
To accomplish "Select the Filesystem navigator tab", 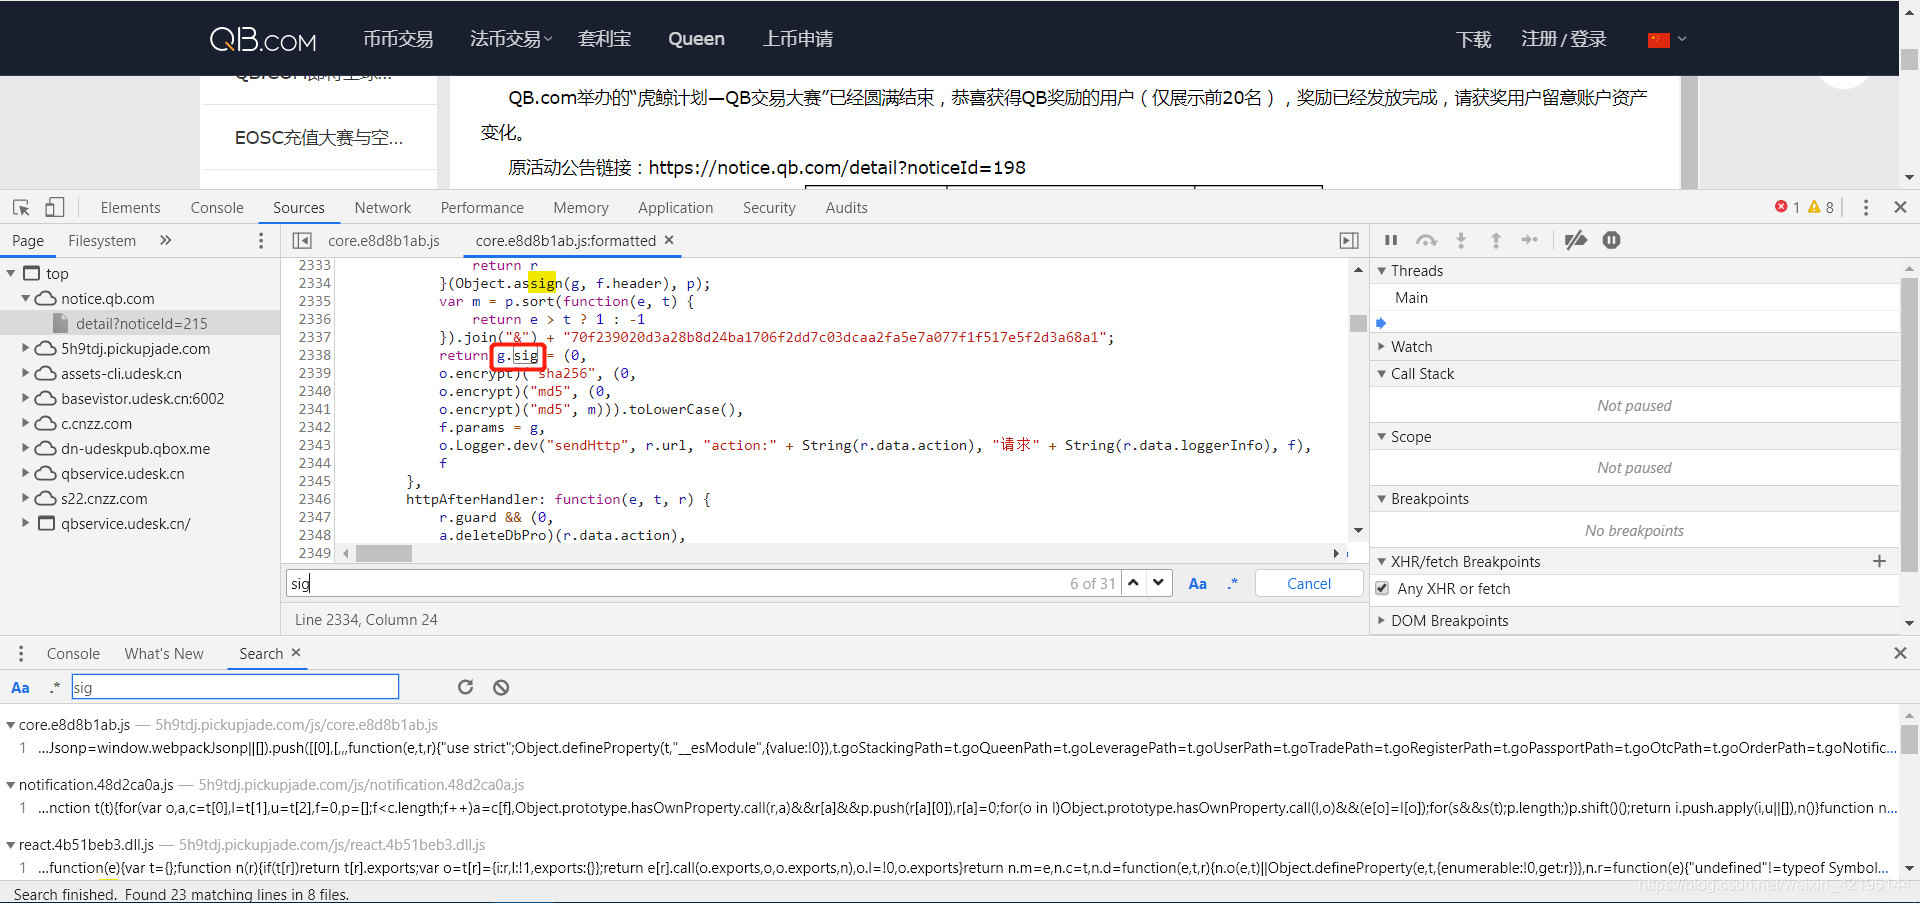I will click(x=102, y=240).
